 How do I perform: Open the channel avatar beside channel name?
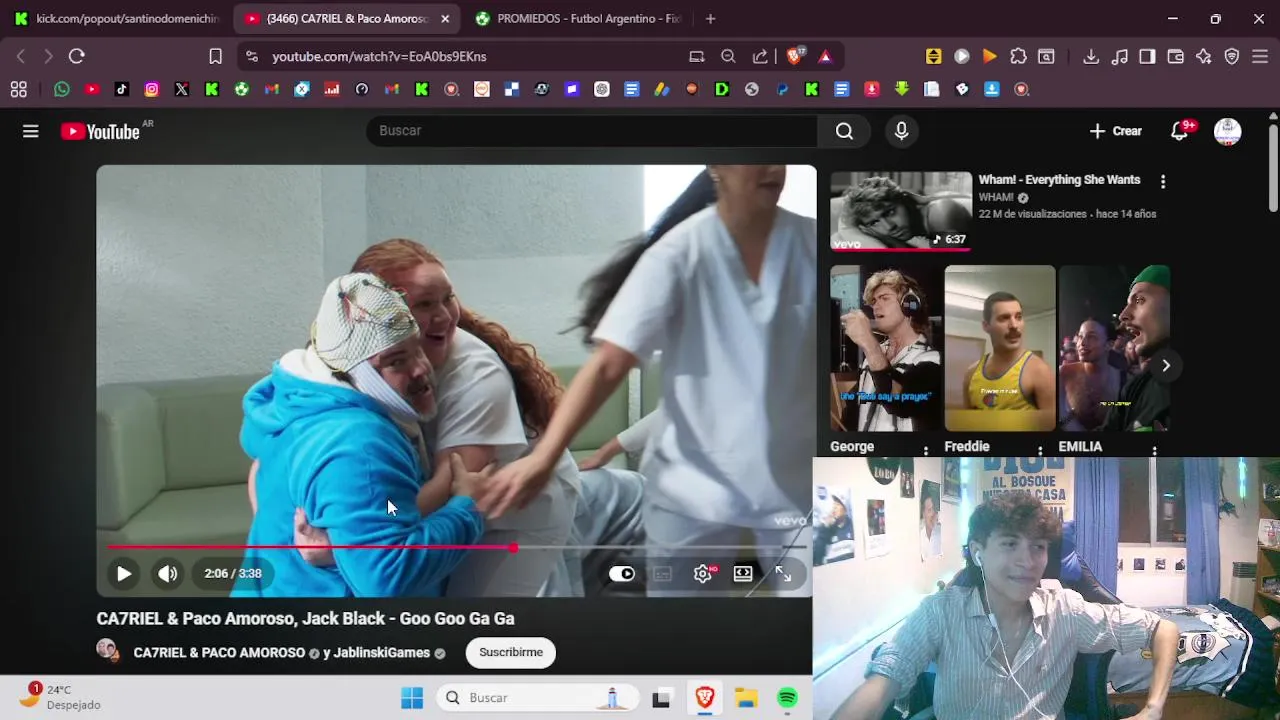pyautogui.click(x=107, y=650)
